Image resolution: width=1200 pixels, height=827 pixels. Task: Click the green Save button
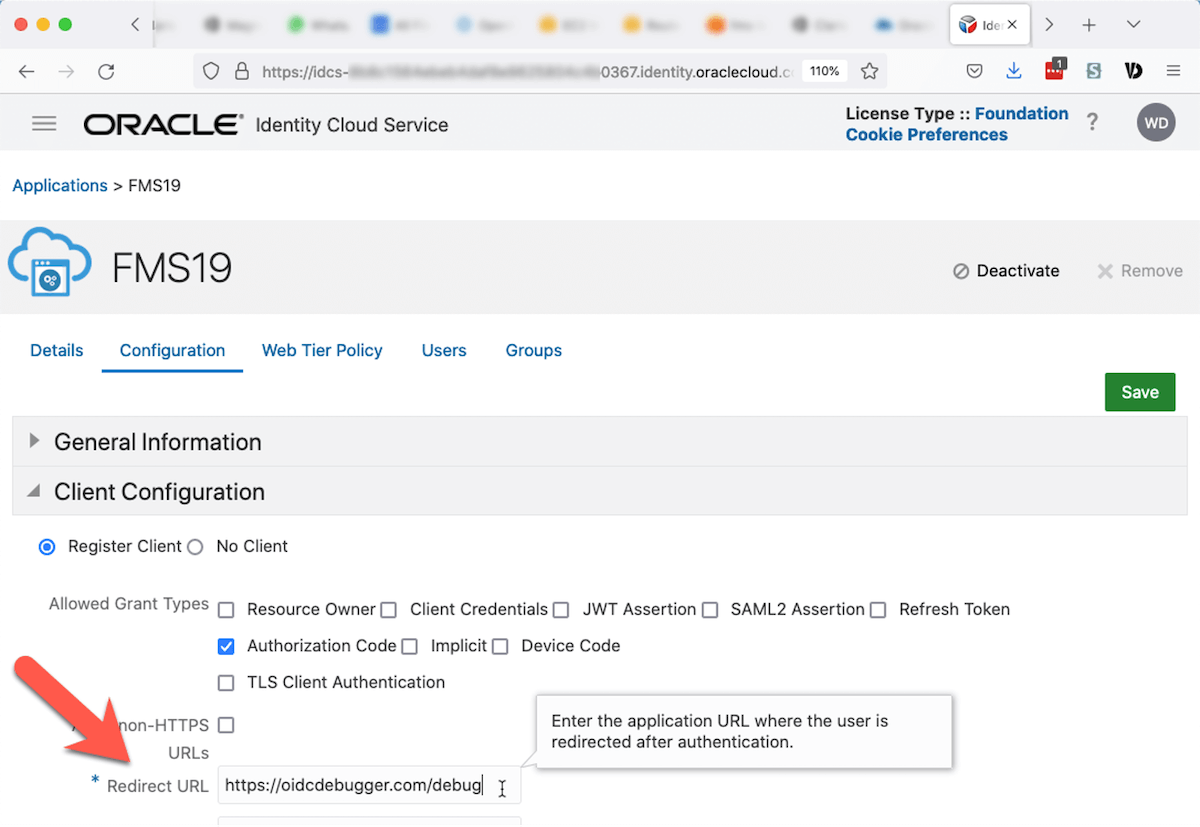pos(1139,392)
